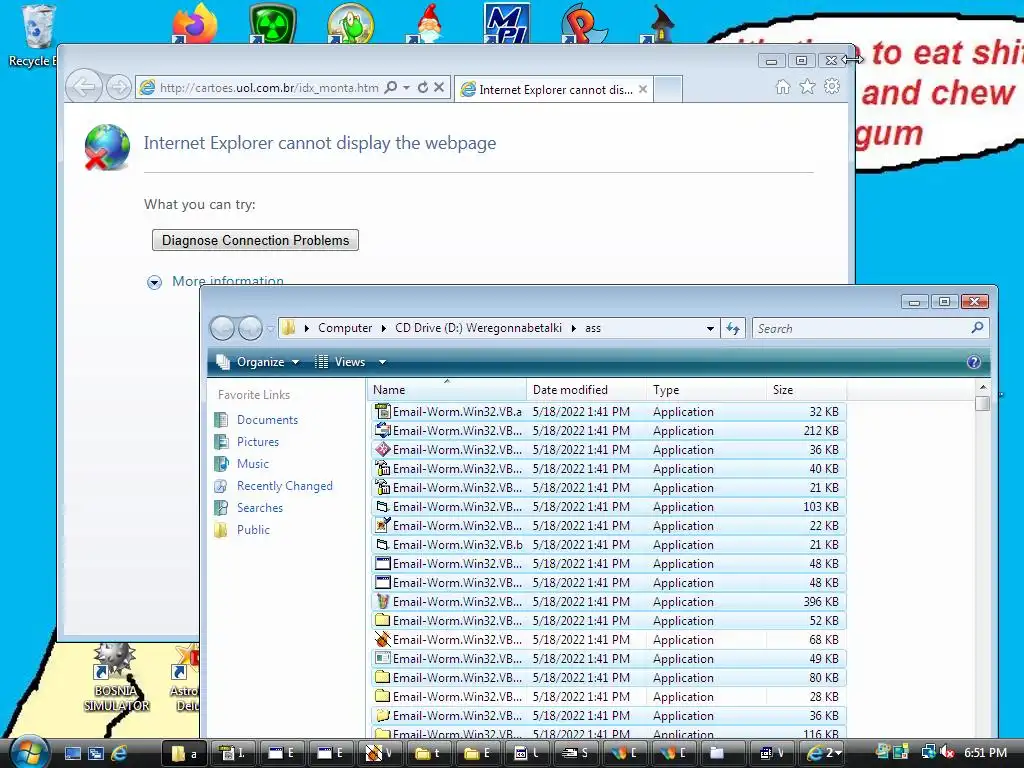The height and width of the screenshot is (768, 1024).
Task: Click Diagnose Connection Problems button
Action: tap(255, 240)
